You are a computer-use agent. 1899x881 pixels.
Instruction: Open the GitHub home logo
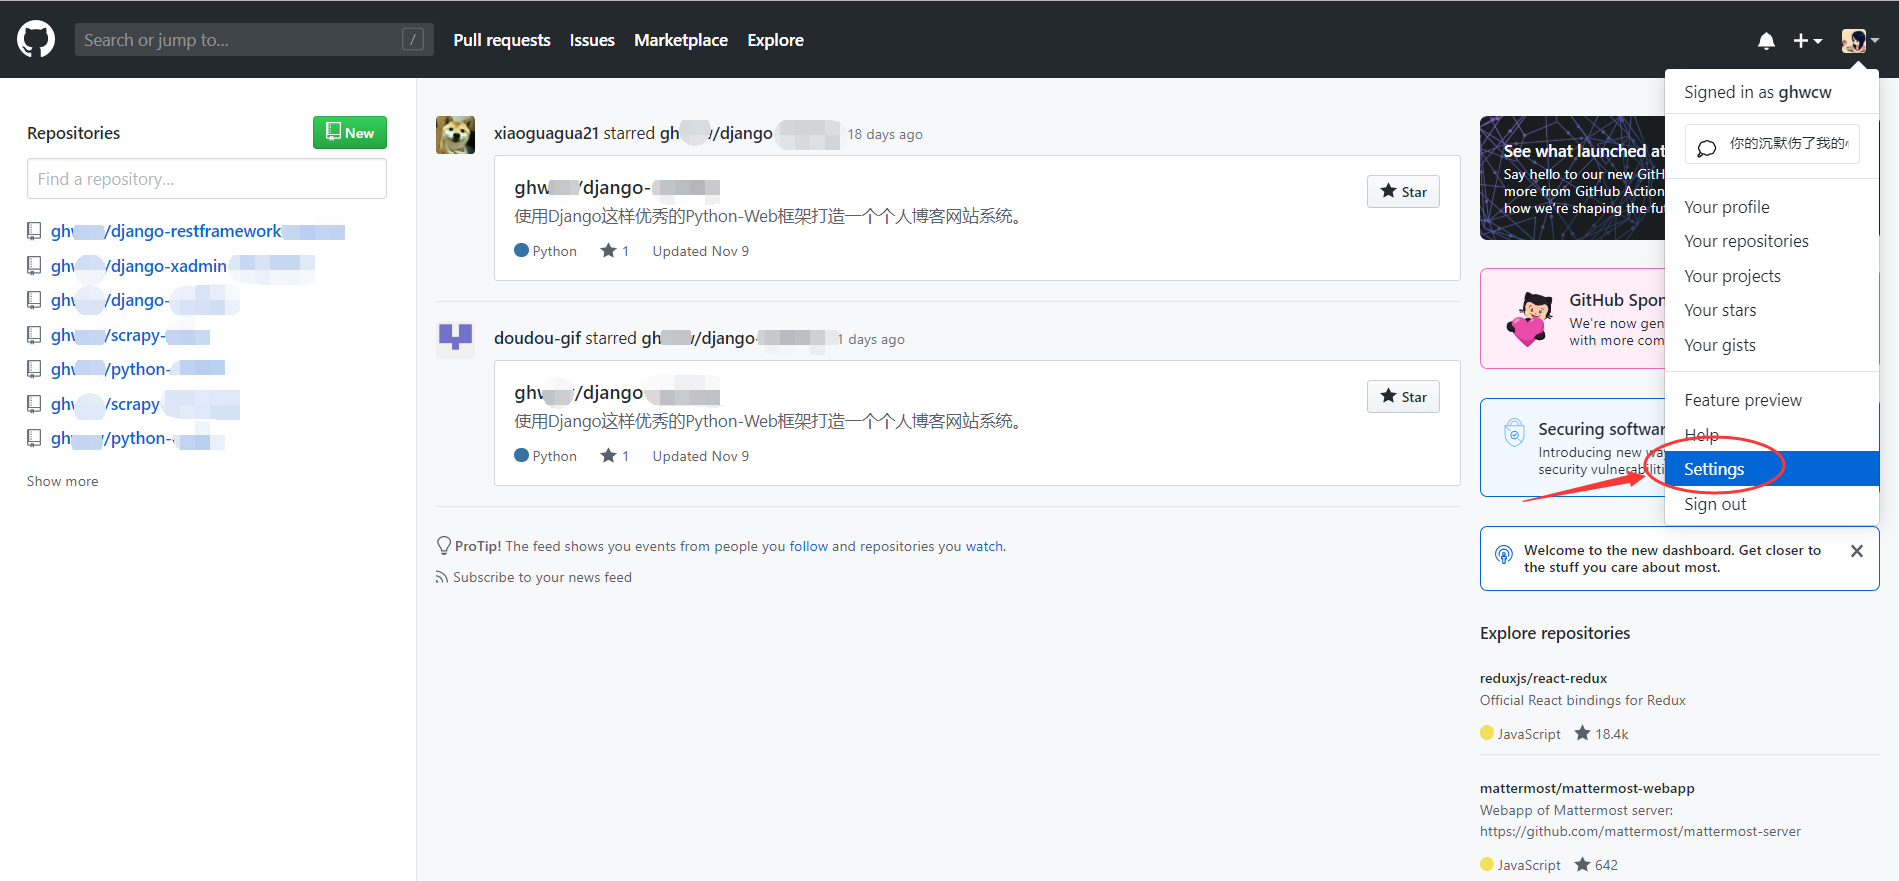[36, 40]
